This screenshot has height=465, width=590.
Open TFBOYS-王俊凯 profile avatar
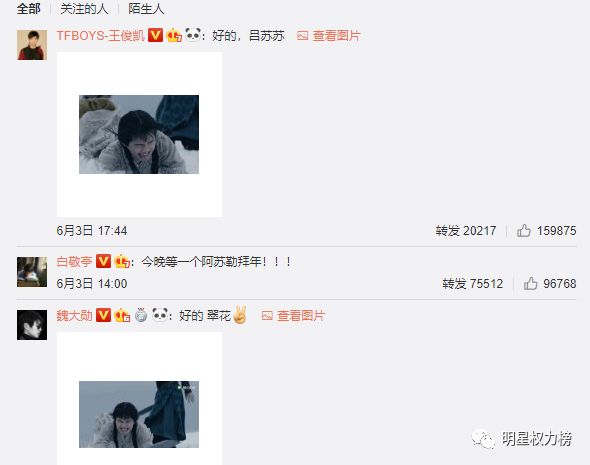click(32, 45)
